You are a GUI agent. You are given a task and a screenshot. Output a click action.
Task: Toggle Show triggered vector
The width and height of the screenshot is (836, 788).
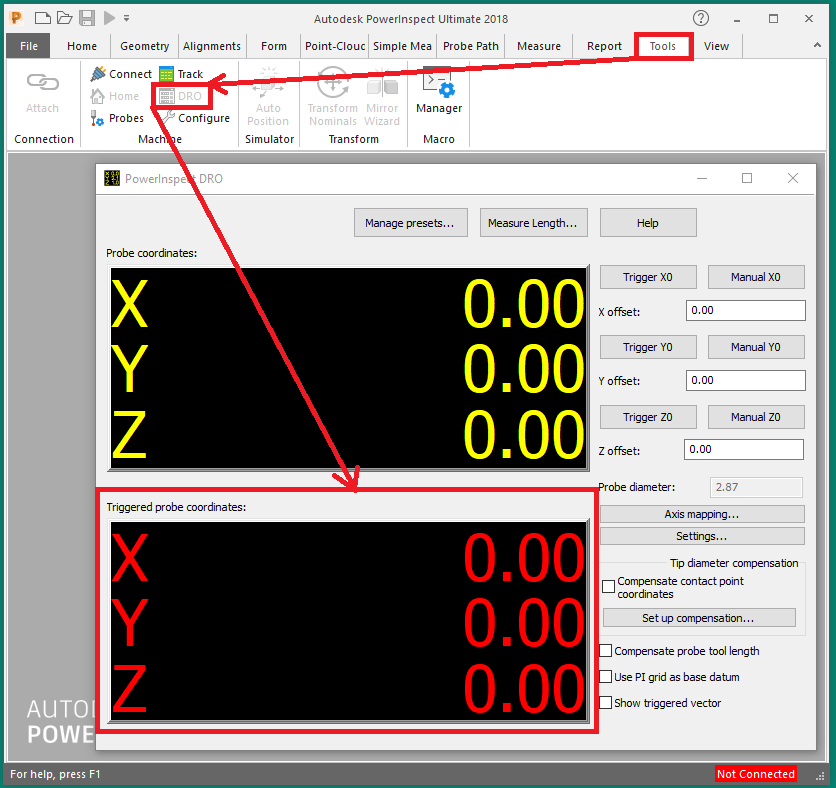click(x=604, y=702)
